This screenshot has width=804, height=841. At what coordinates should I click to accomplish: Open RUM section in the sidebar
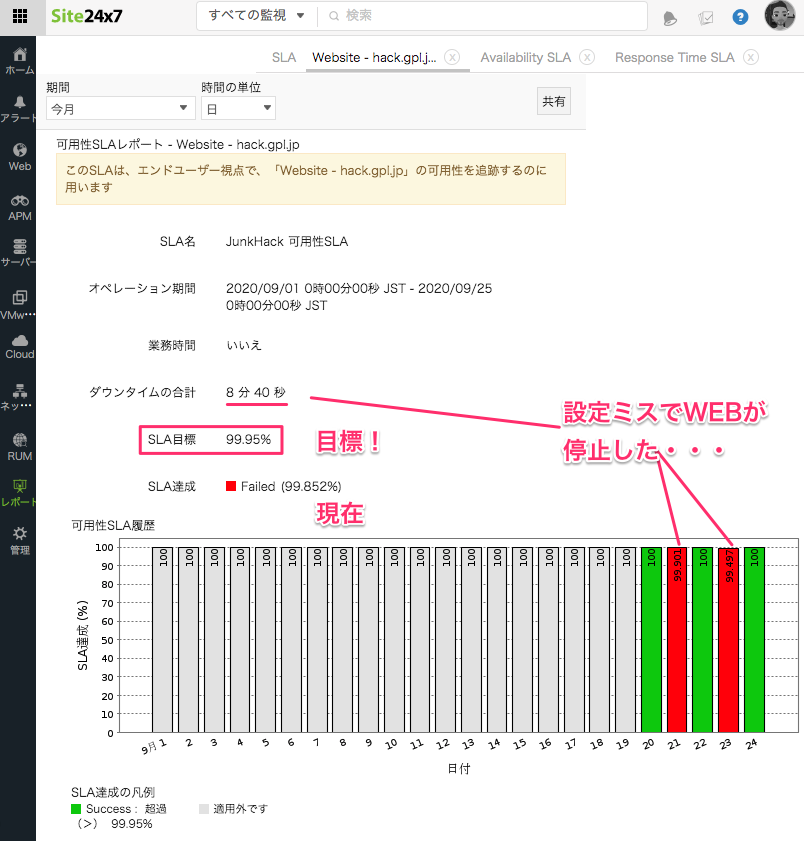pyautogui.click(x=20, y=447)
